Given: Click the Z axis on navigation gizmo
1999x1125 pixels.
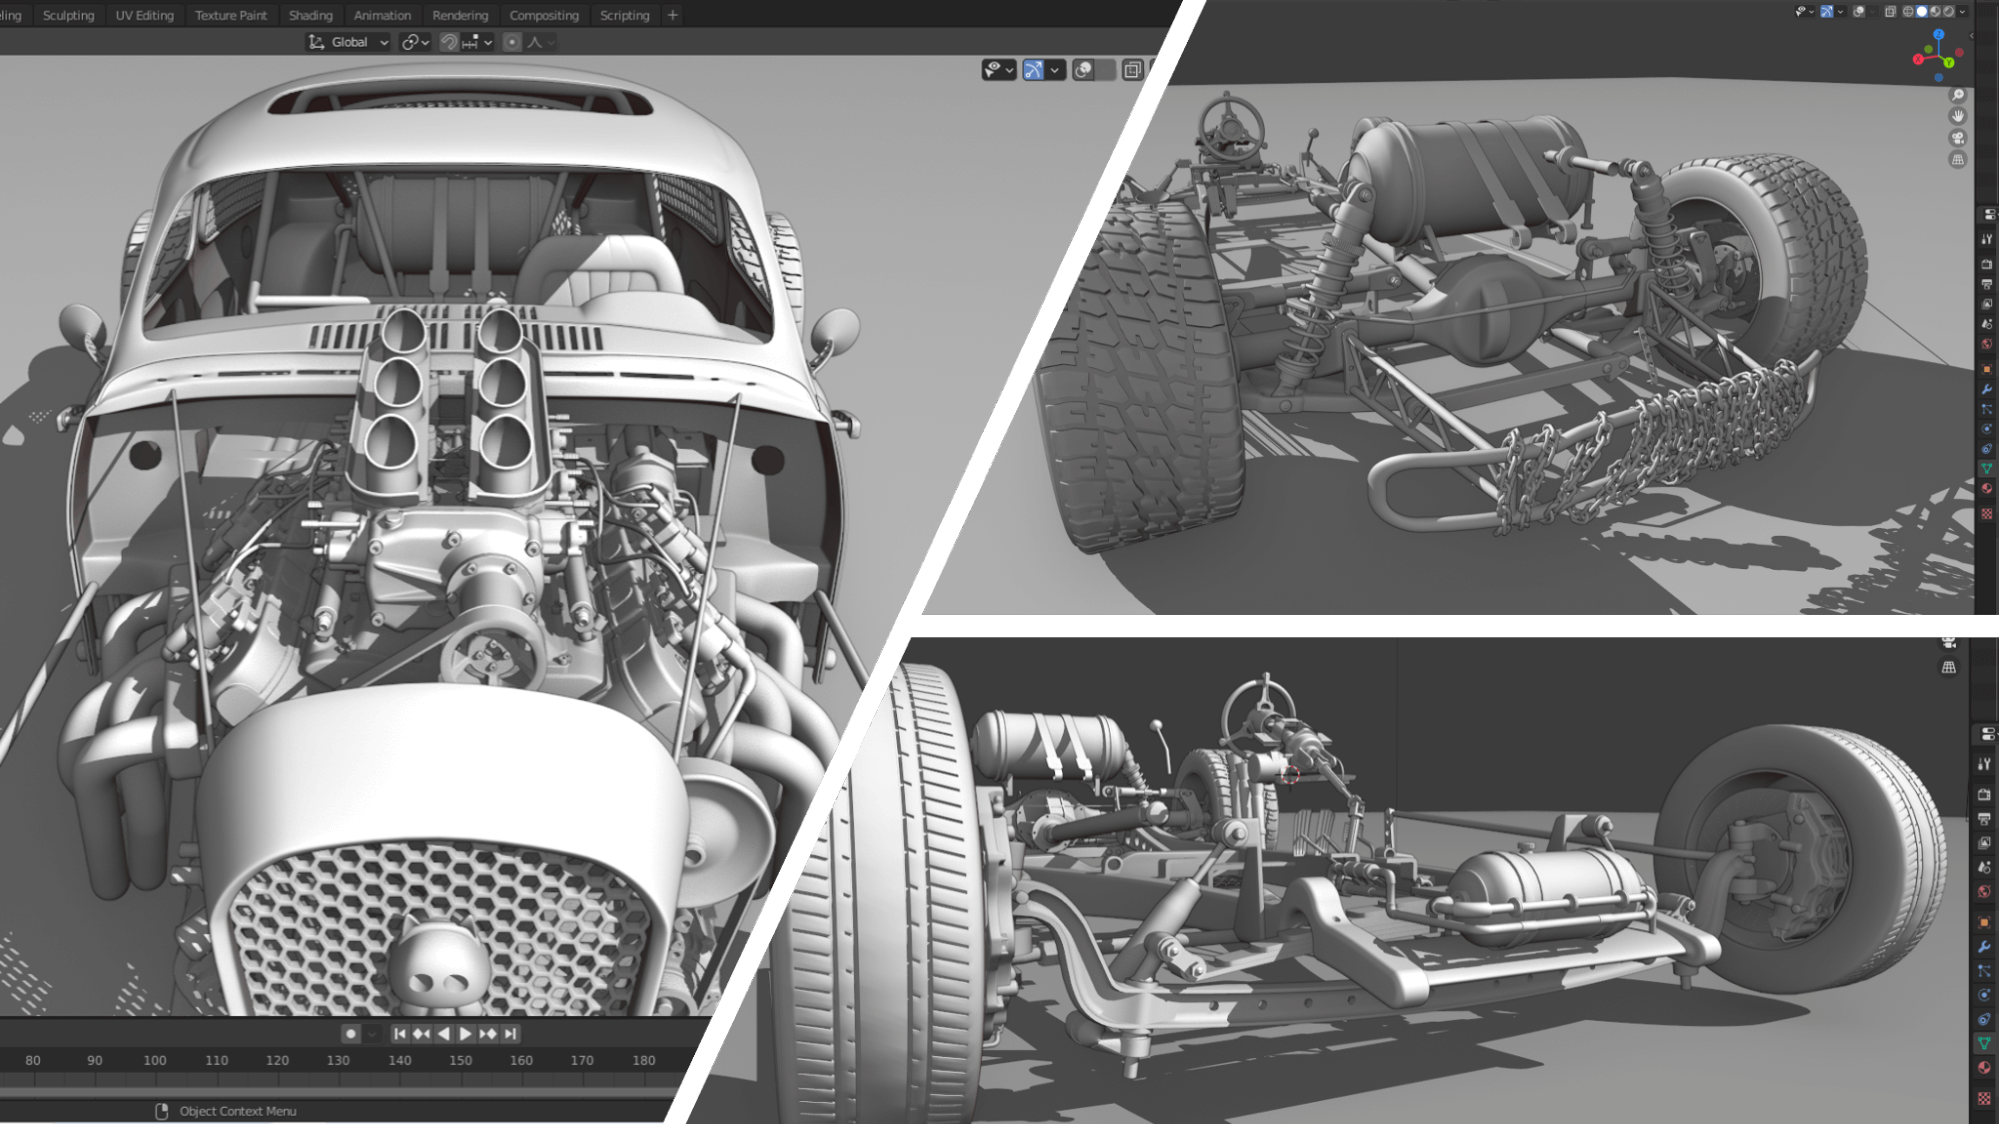Looking at the screenshot, I should 1939,34.
